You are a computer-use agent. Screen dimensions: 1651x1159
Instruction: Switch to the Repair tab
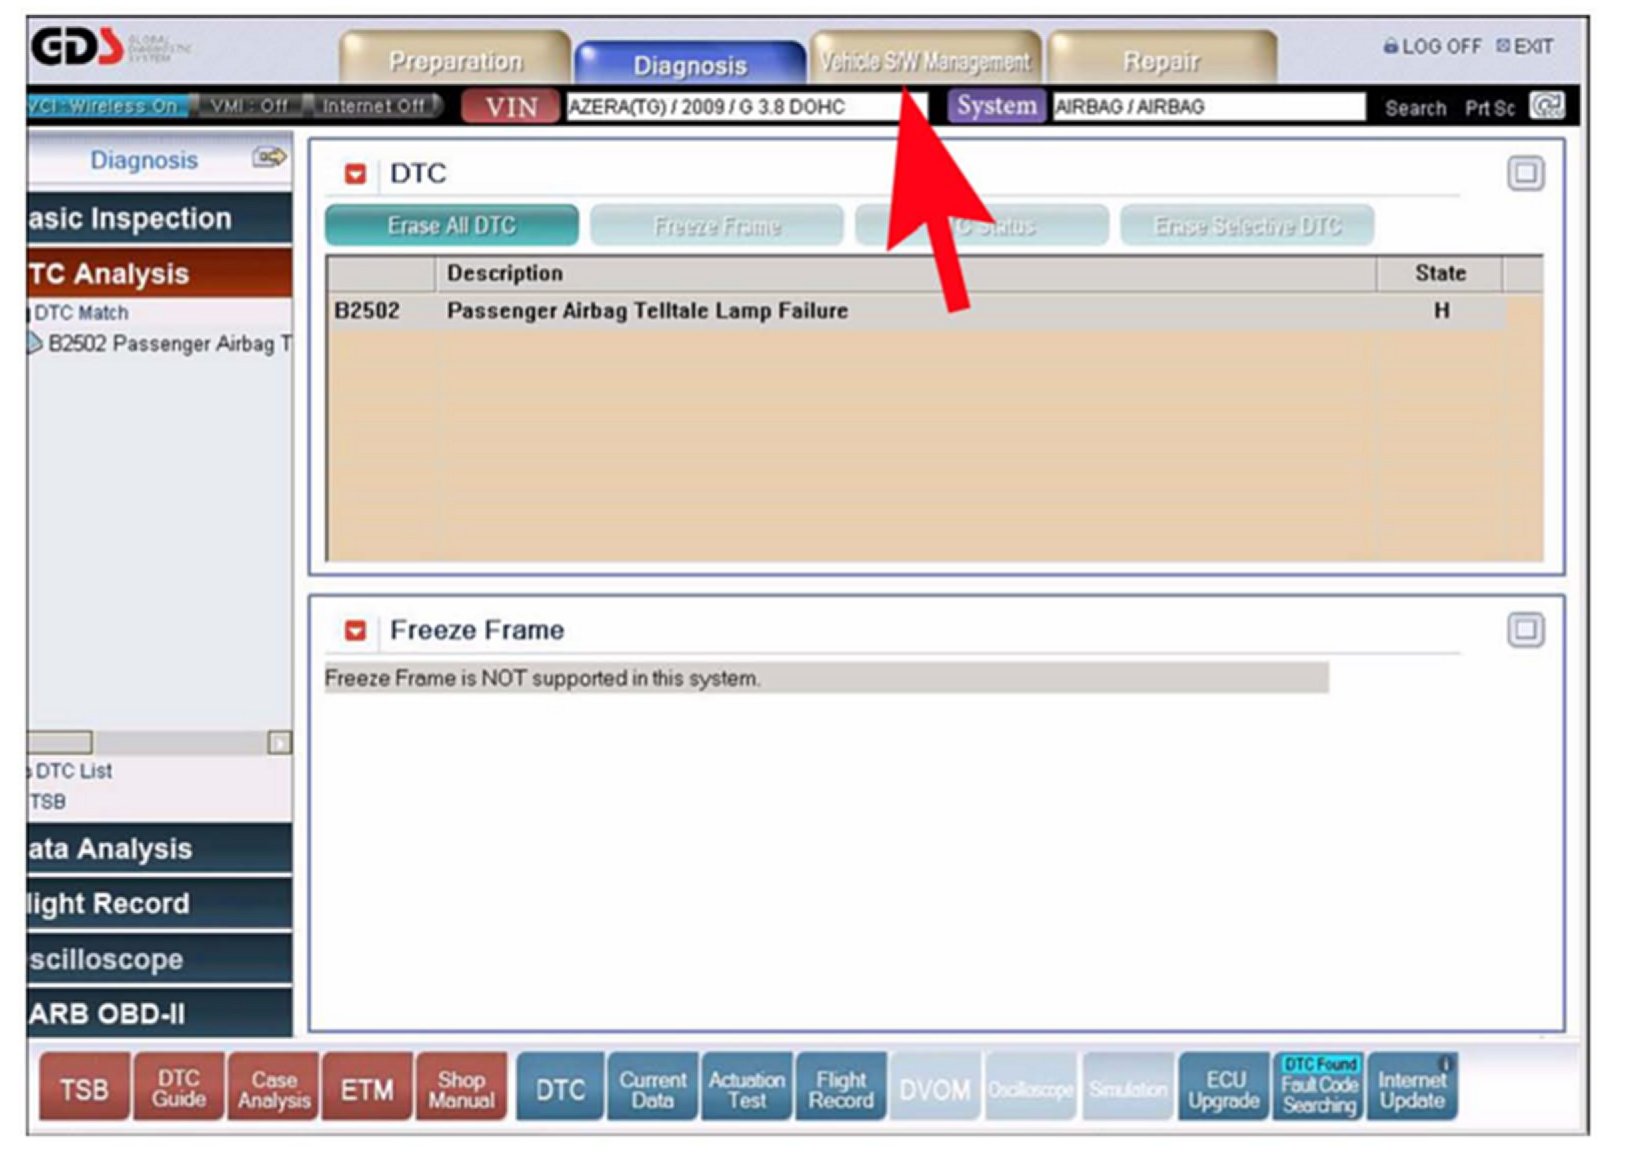coord(1160,61)
